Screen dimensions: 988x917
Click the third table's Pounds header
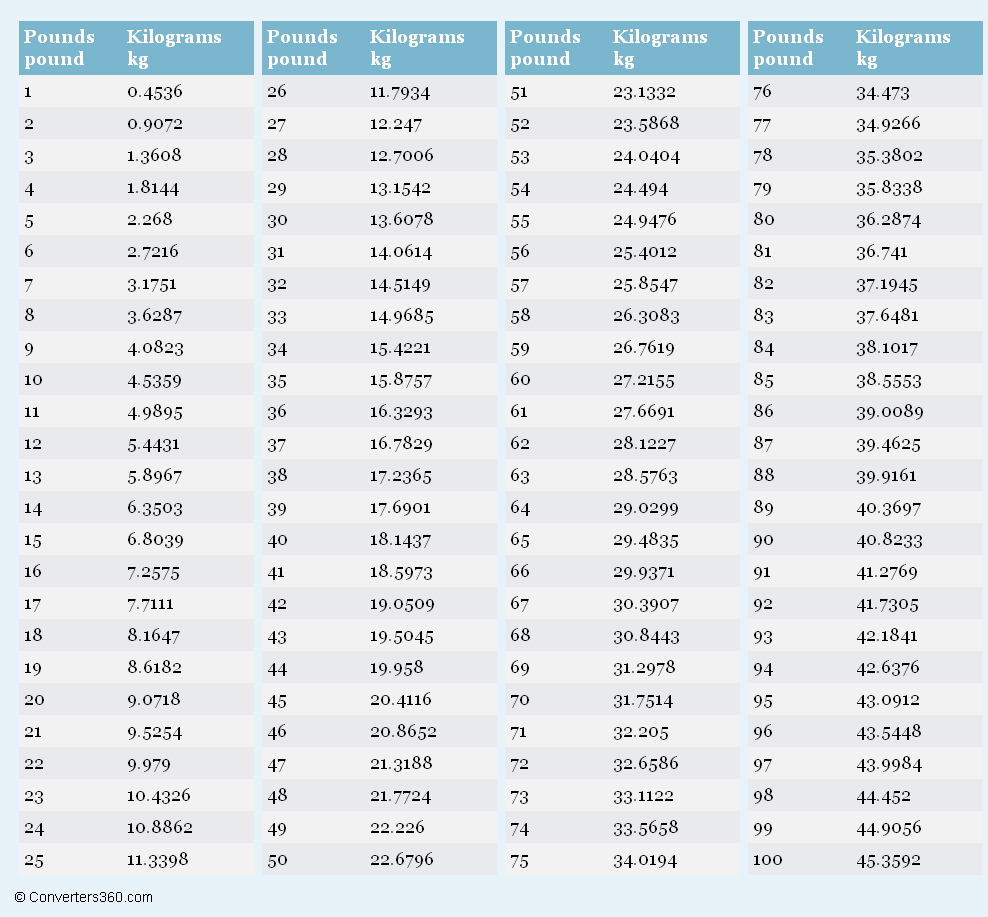(x=545, y=48)
